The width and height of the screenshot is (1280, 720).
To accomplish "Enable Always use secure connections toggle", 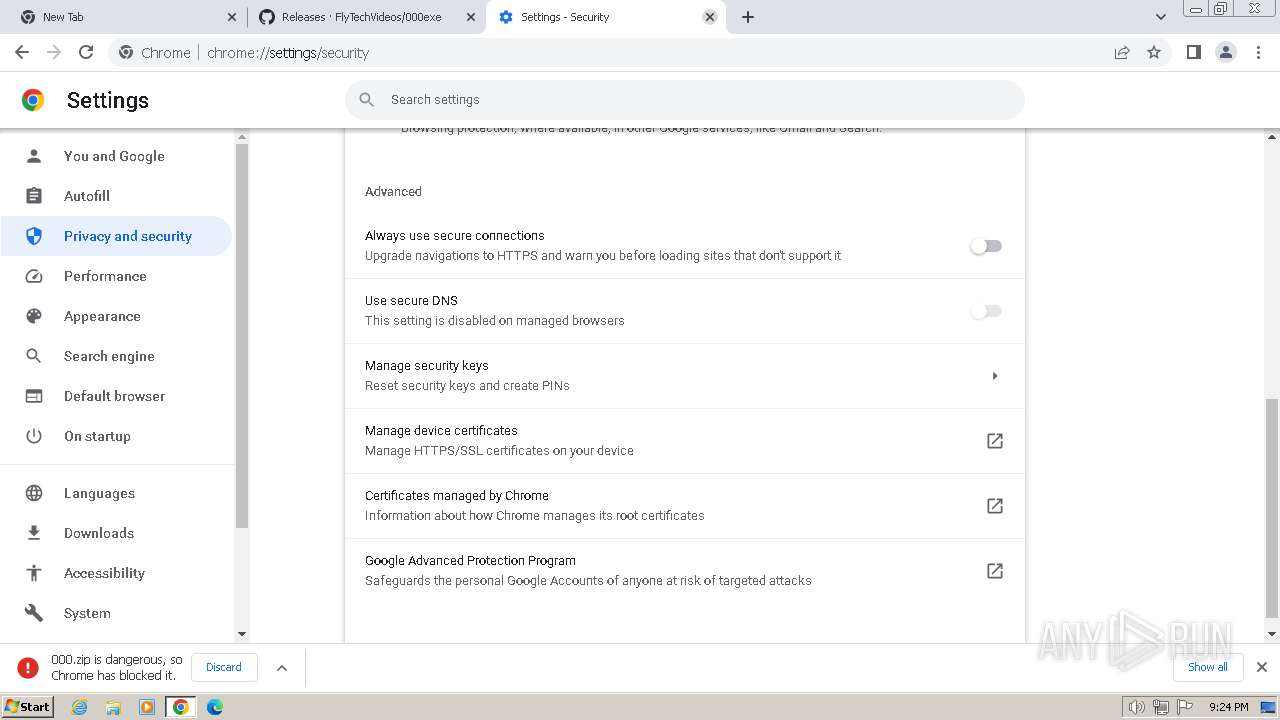I will click(x=986, y=246).
